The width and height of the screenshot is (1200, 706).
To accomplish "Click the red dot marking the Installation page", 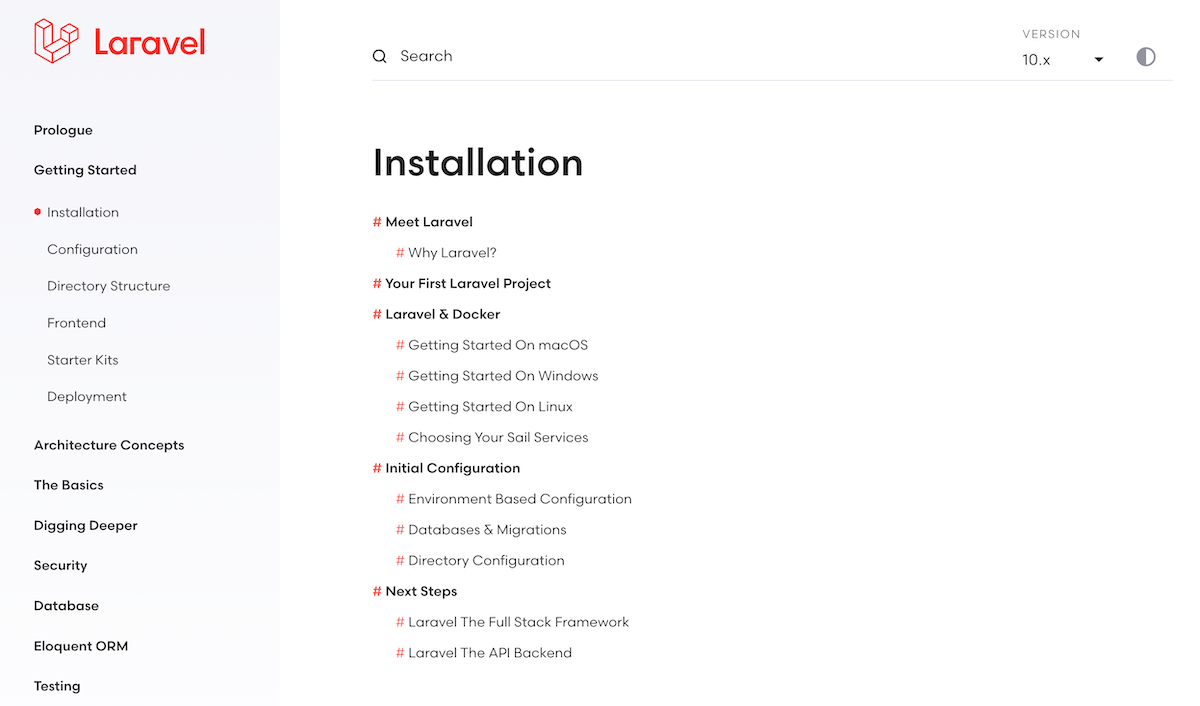I will coord(37,212).
